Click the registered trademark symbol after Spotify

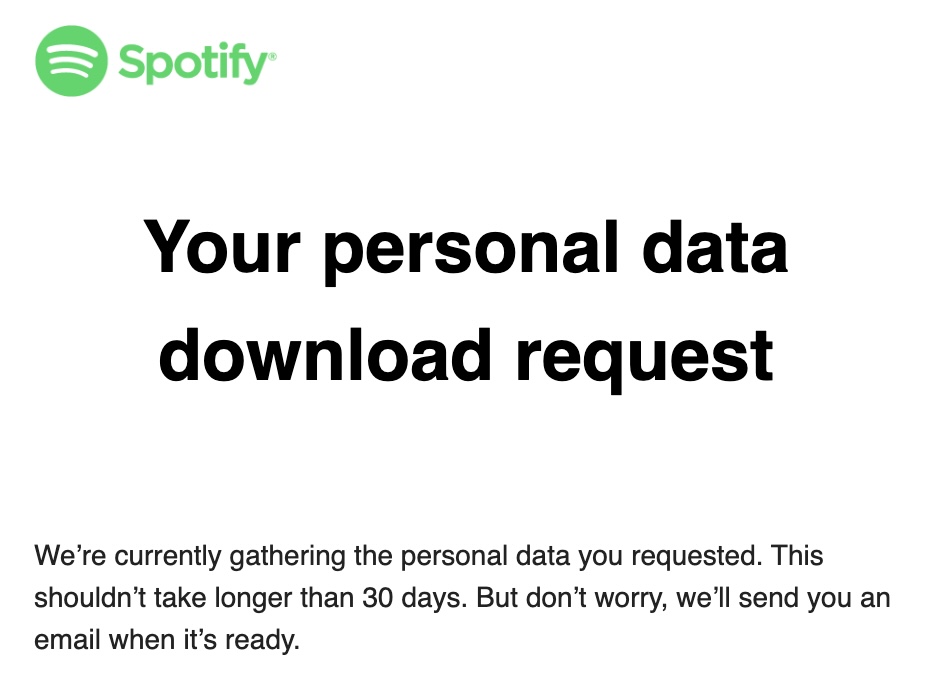tap(273, 56)
